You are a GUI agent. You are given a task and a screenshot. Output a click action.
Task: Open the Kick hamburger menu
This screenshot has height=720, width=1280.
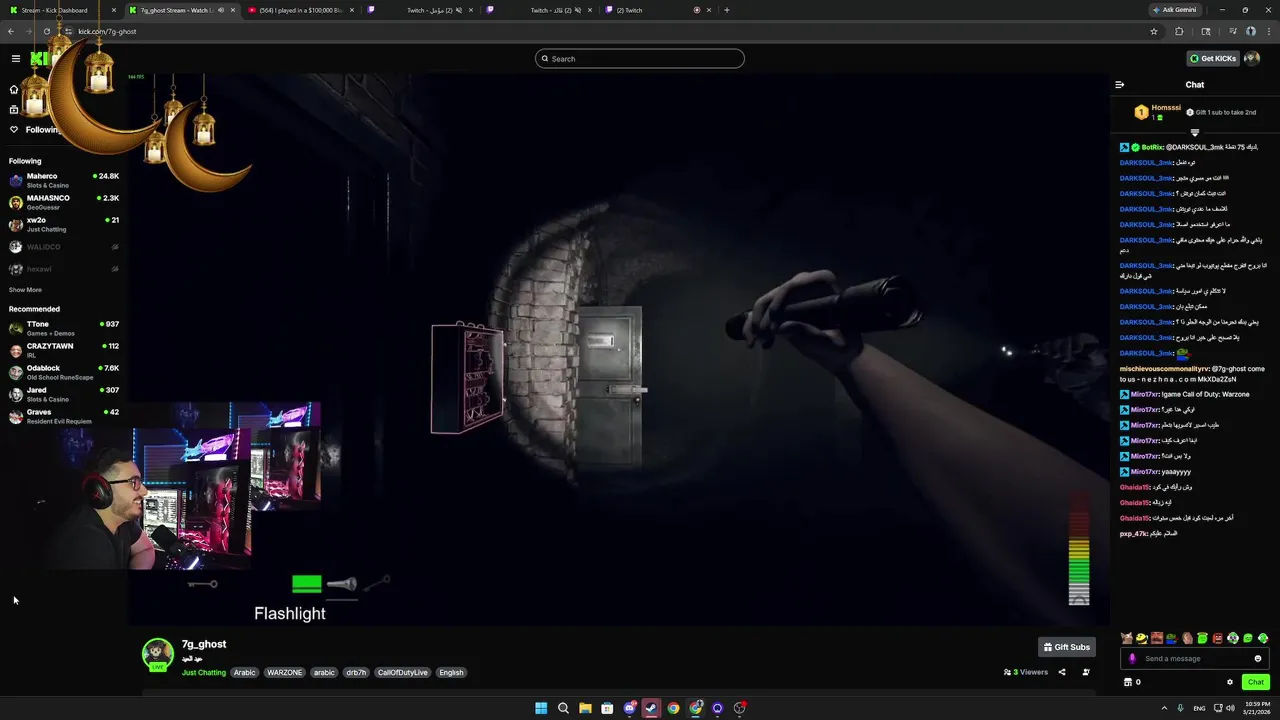coord(15,58)
